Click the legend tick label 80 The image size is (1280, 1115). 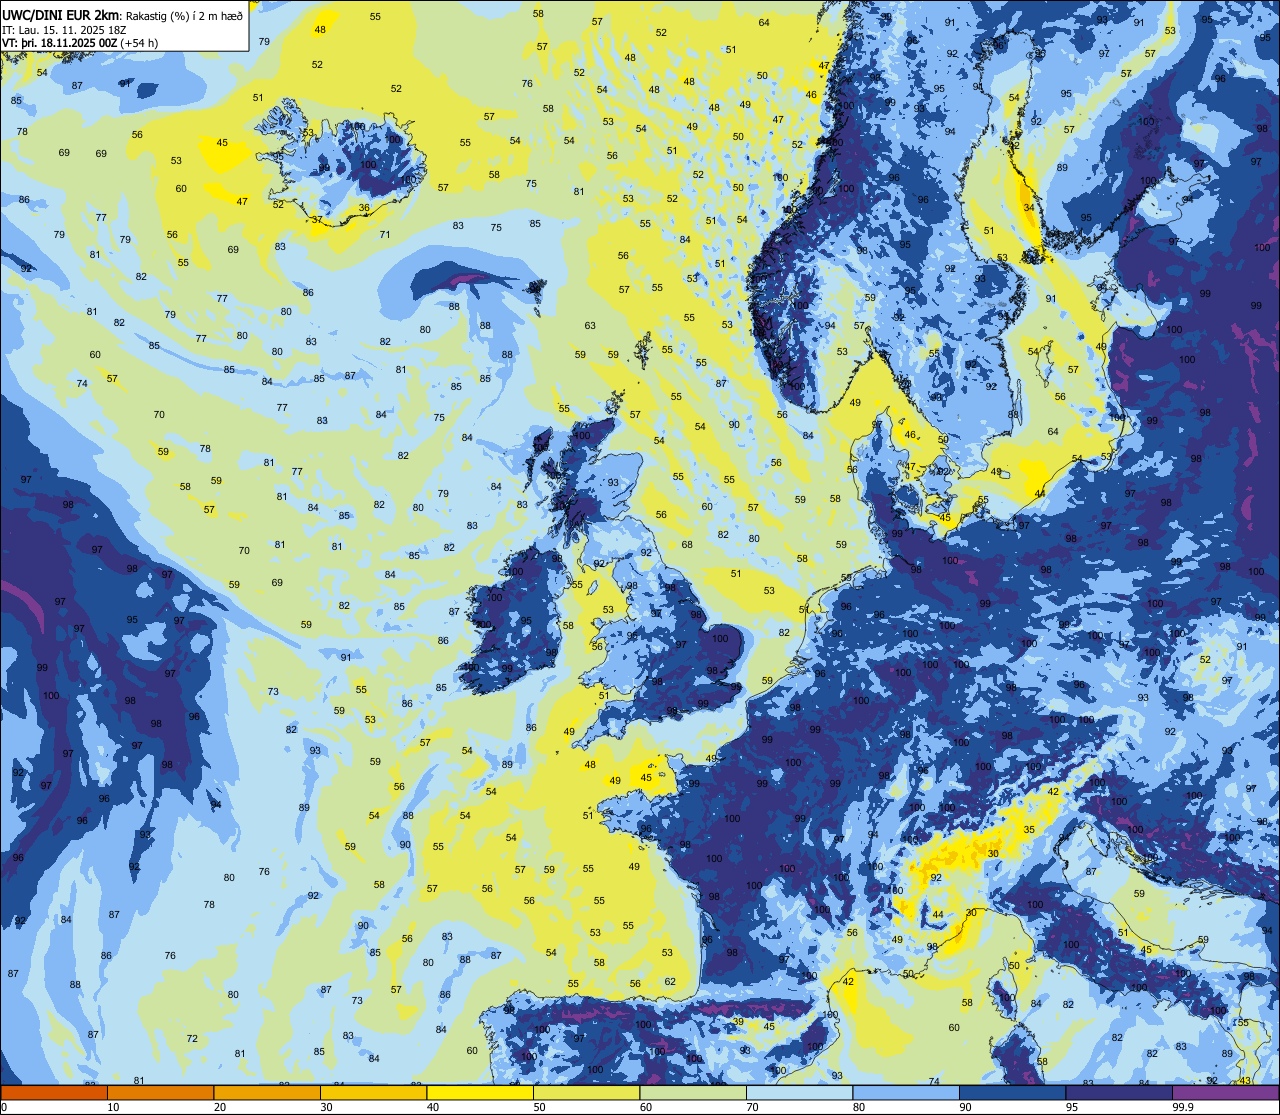pyautogui.click(x=859, y=1107)
